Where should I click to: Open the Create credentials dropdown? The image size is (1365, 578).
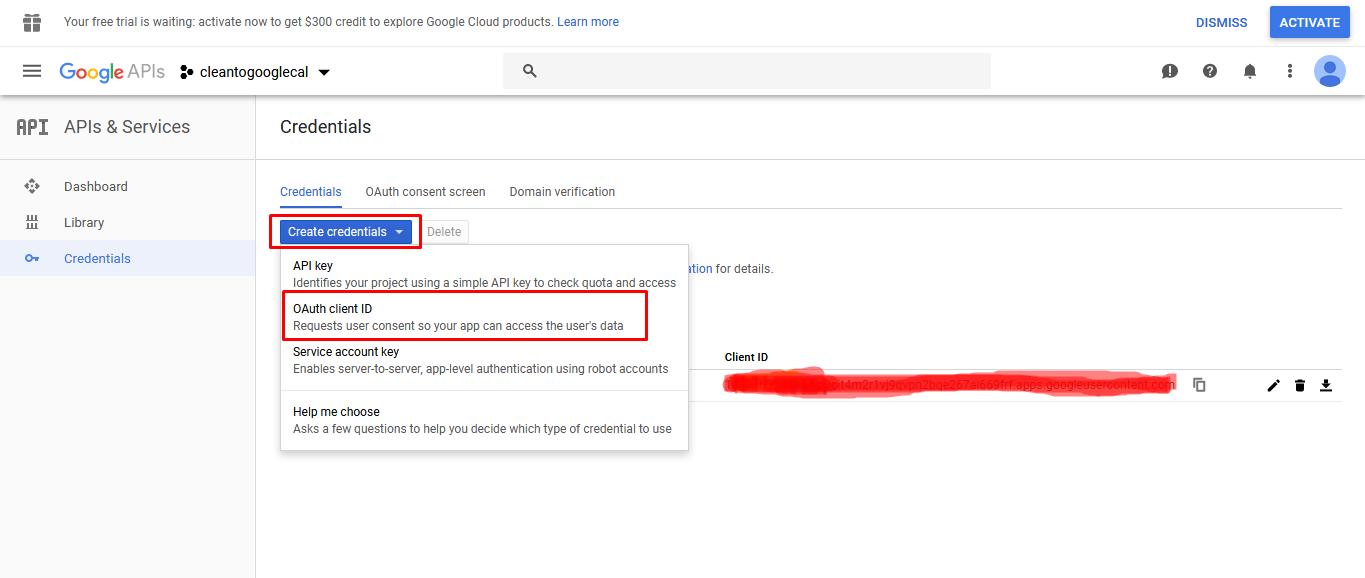tap(345, 232)
